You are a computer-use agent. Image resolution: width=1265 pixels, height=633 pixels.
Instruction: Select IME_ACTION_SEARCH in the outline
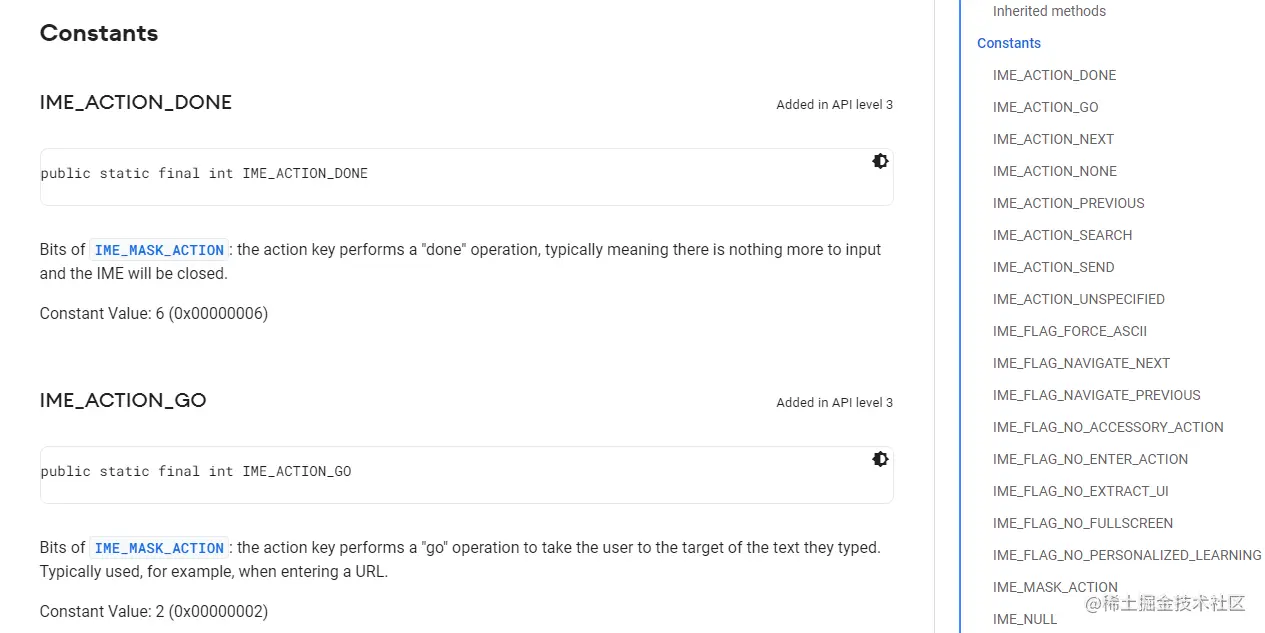pyautogui.click(x=1062, y=235)
